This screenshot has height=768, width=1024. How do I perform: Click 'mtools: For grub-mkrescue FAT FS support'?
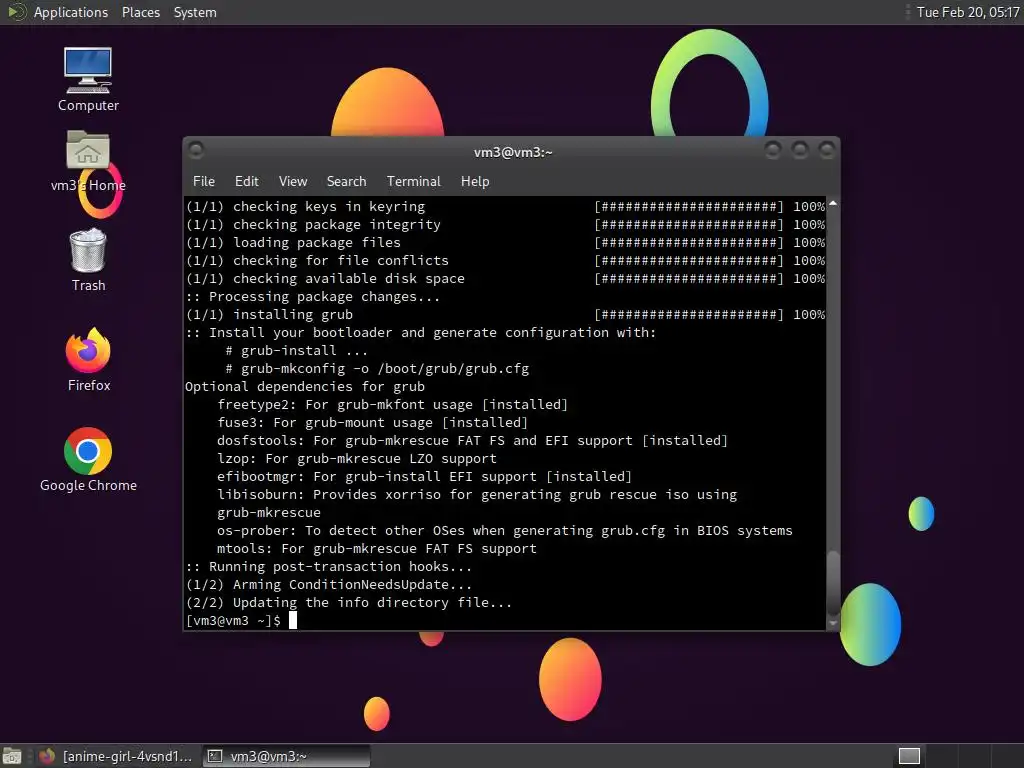pos(377,549)
